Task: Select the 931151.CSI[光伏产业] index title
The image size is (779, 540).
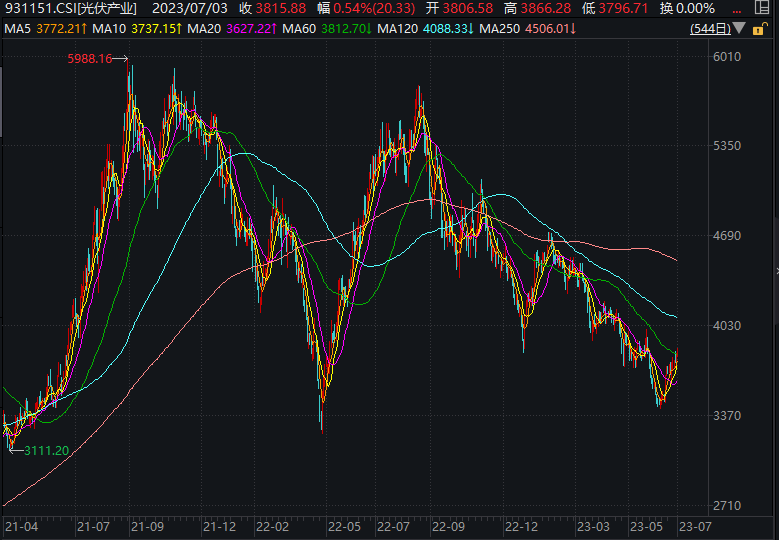Action: [x=71, y=8]
